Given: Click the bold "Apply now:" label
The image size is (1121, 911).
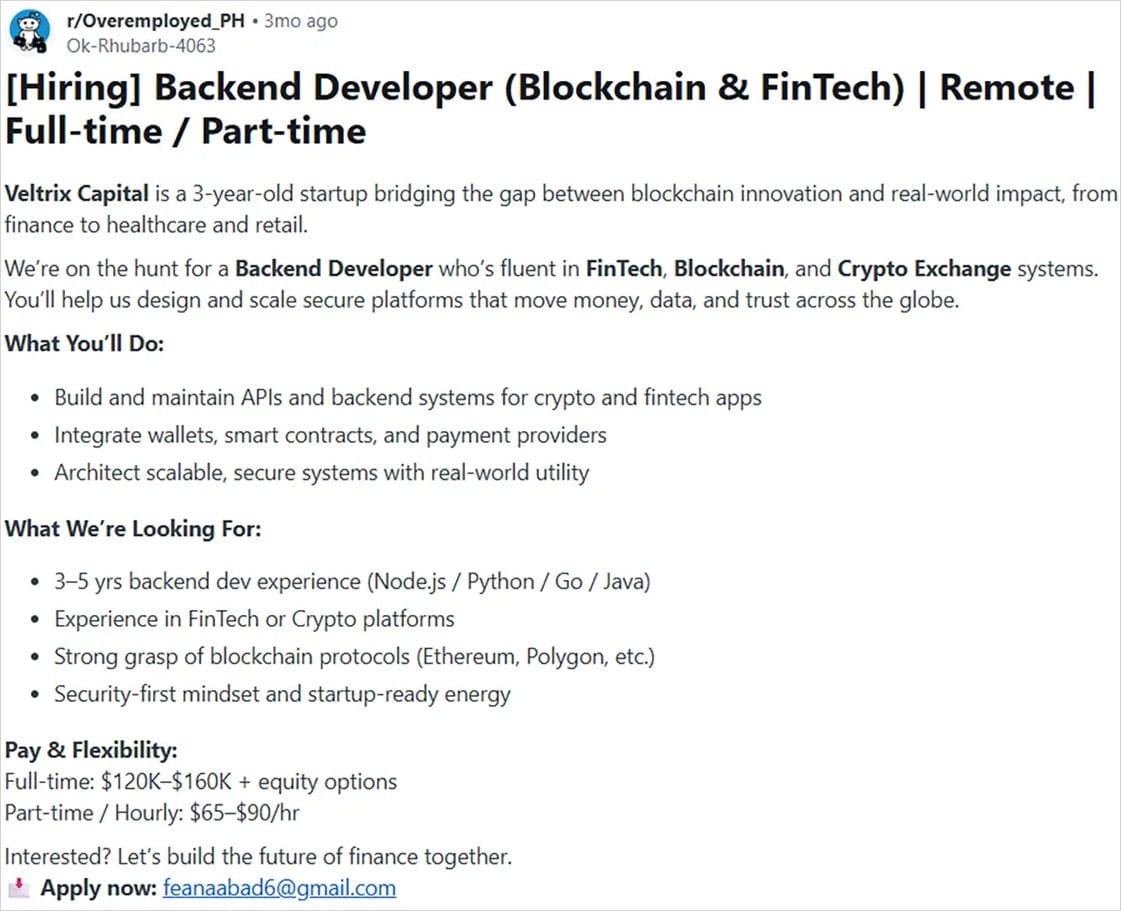Looking at the screenshot, I should [98, 887].
